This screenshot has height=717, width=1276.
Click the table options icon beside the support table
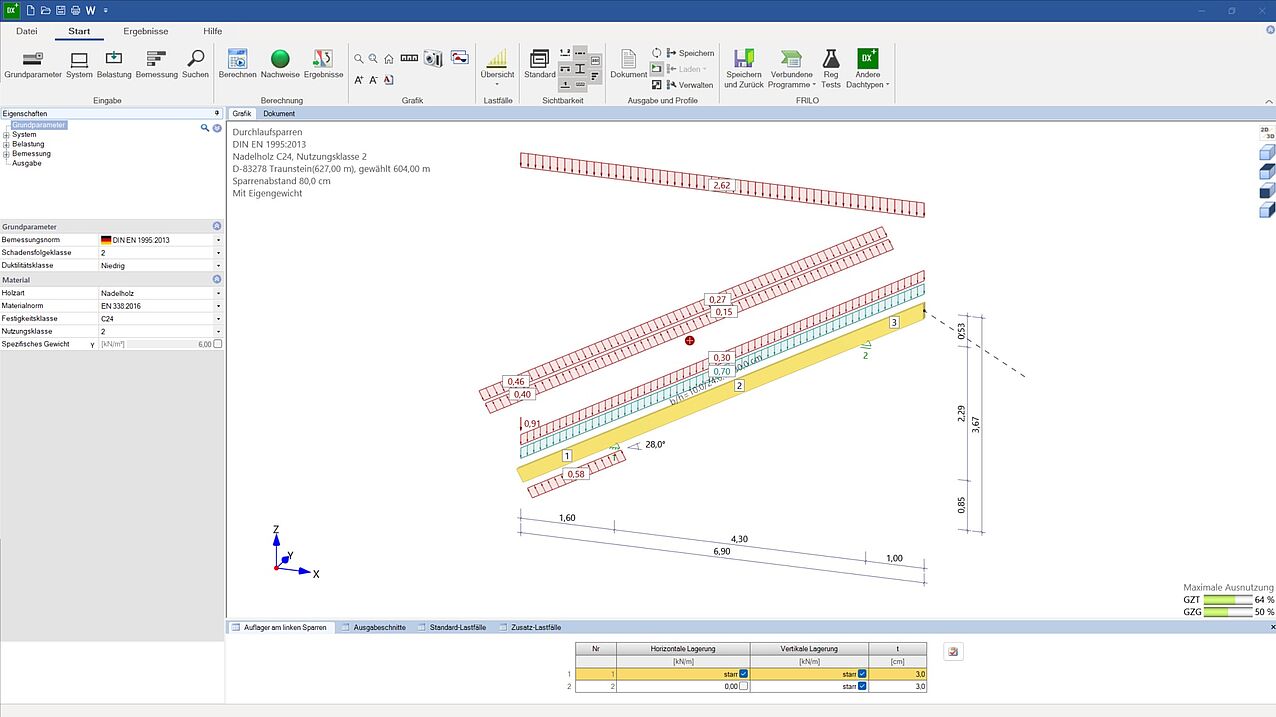[x=953, y=652]
